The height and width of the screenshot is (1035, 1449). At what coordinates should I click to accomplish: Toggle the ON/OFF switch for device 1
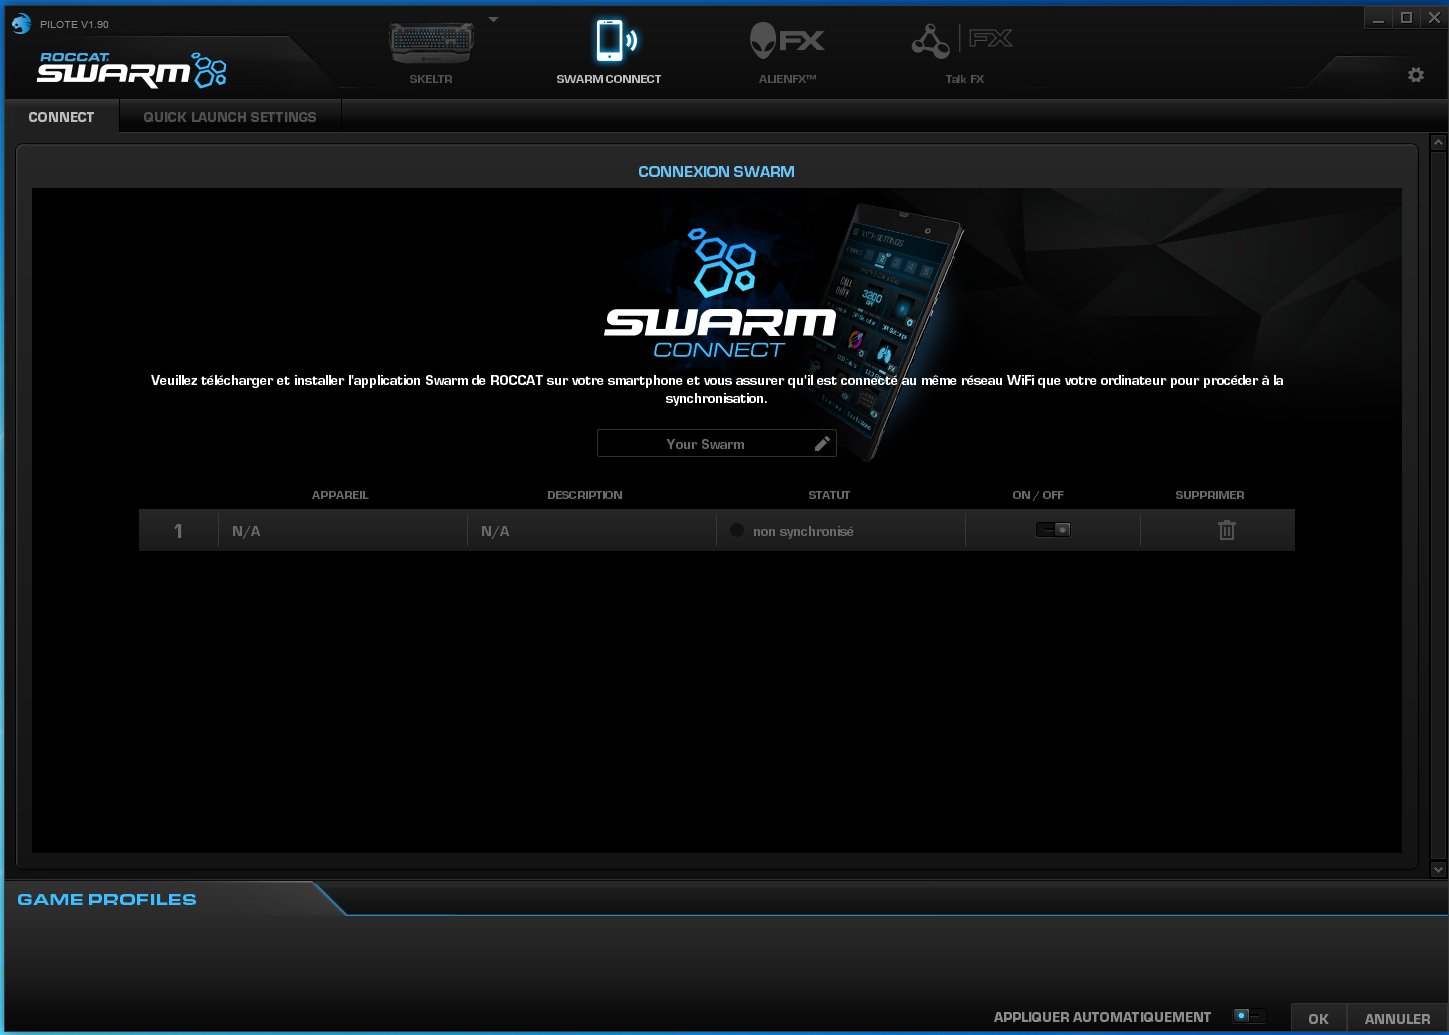click(x=1051, y=528)
